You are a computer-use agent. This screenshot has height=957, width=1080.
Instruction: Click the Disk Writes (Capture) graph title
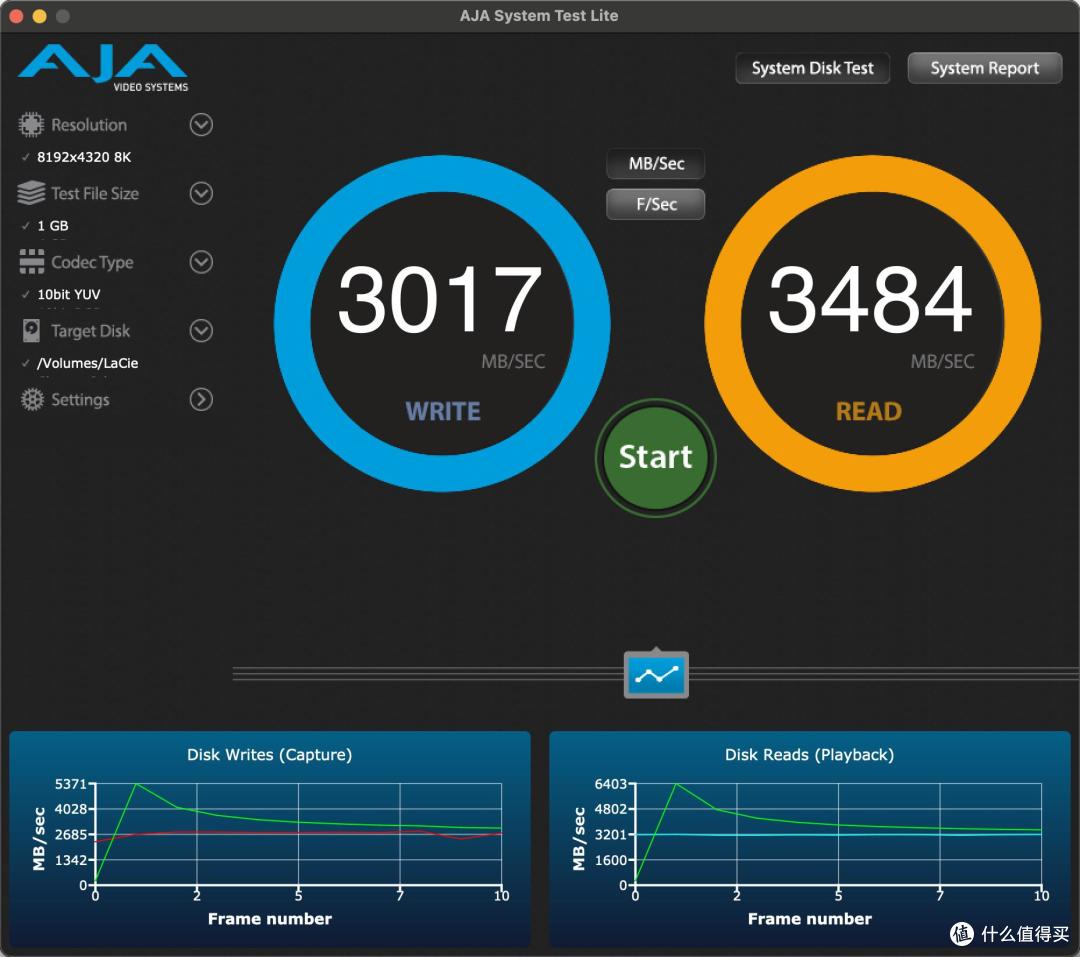coord(269,754)
